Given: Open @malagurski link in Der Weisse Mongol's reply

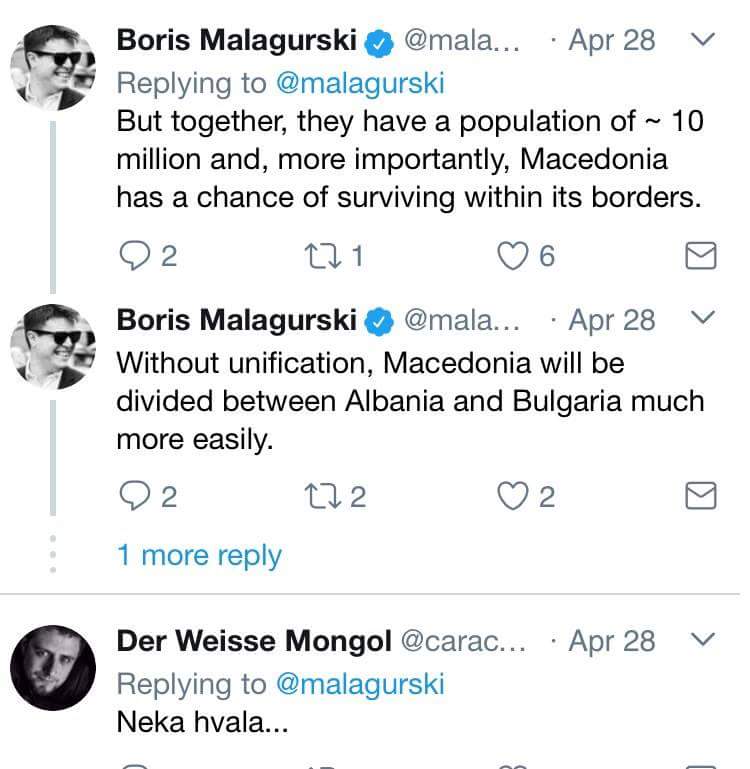Looking at the screenshot, I should (x=358, y=683).
